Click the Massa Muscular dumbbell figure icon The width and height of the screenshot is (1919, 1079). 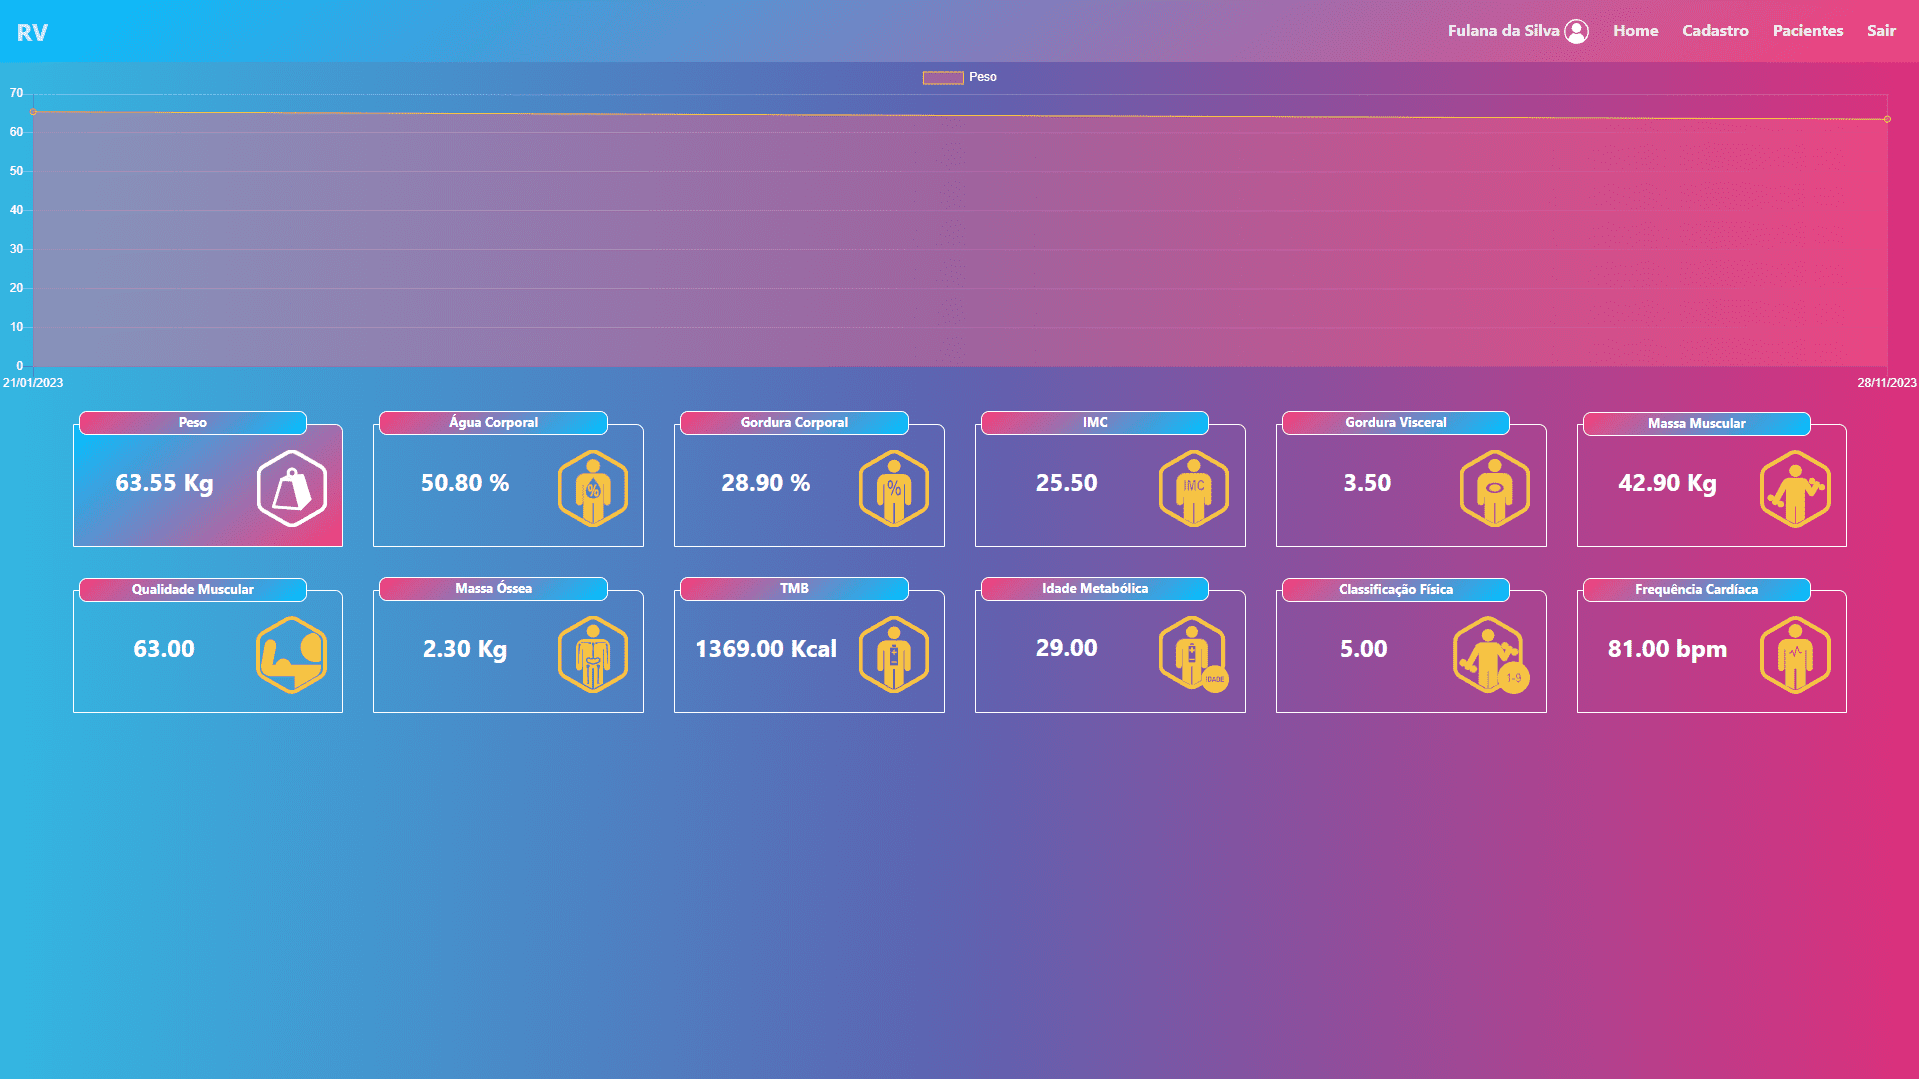1796,489
